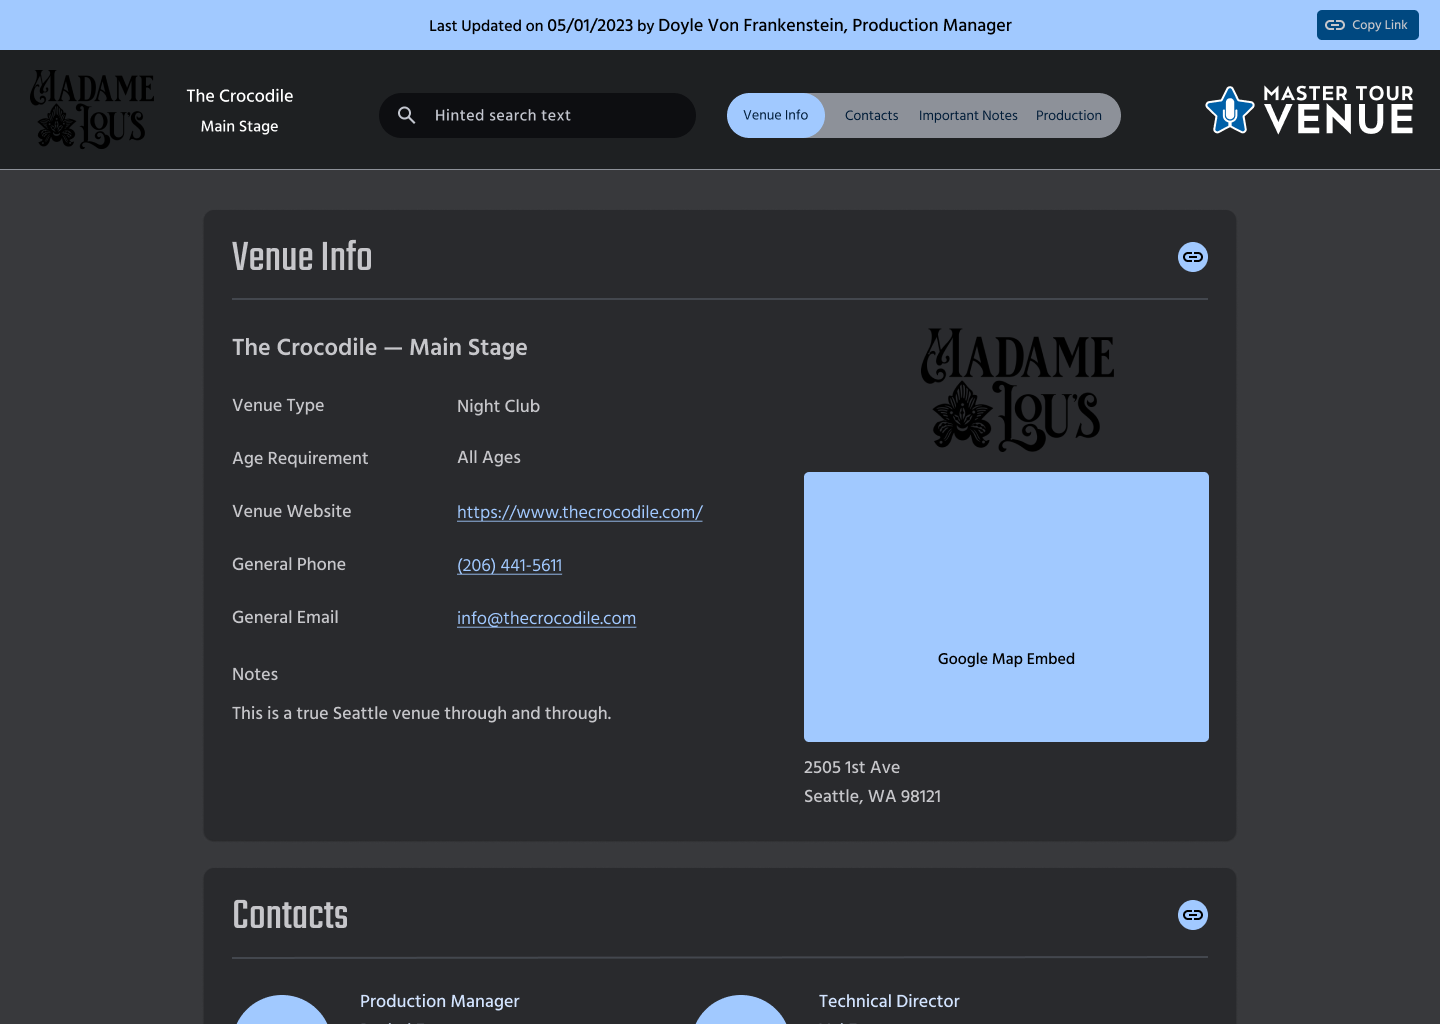Click the 'Production Manager' contact title
Screen dimensions: 1440x1024
click(x=440, y=1001)
